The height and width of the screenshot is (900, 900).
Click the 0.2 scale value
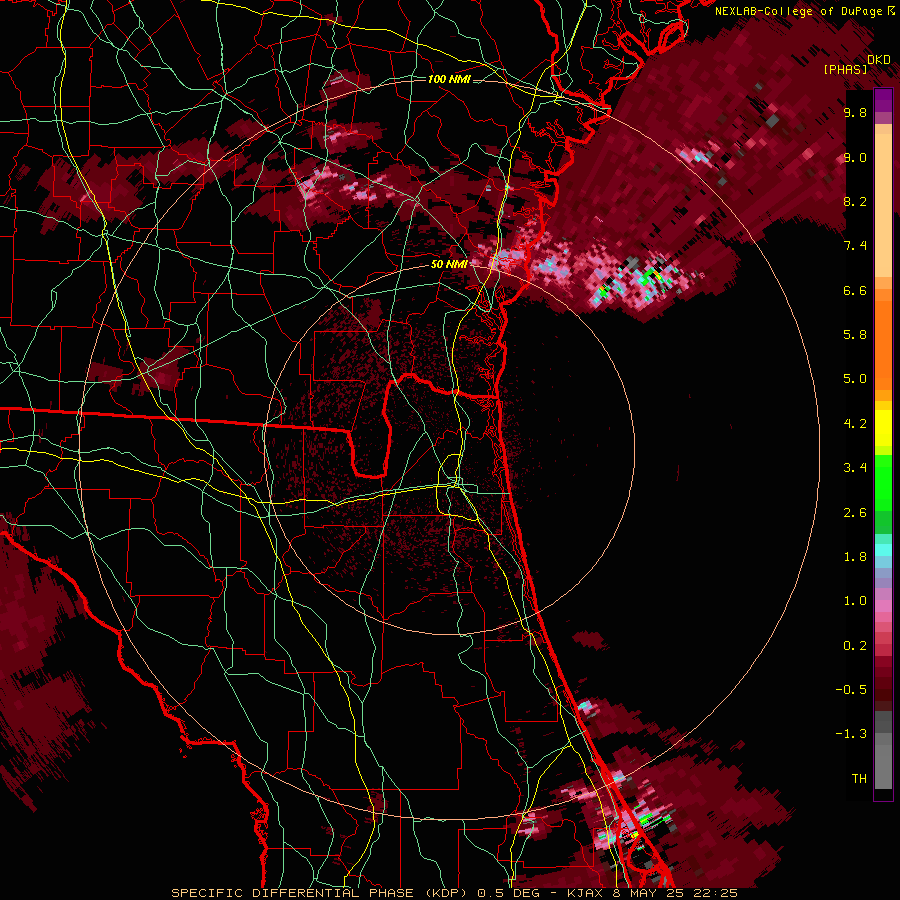coord(855,646)
